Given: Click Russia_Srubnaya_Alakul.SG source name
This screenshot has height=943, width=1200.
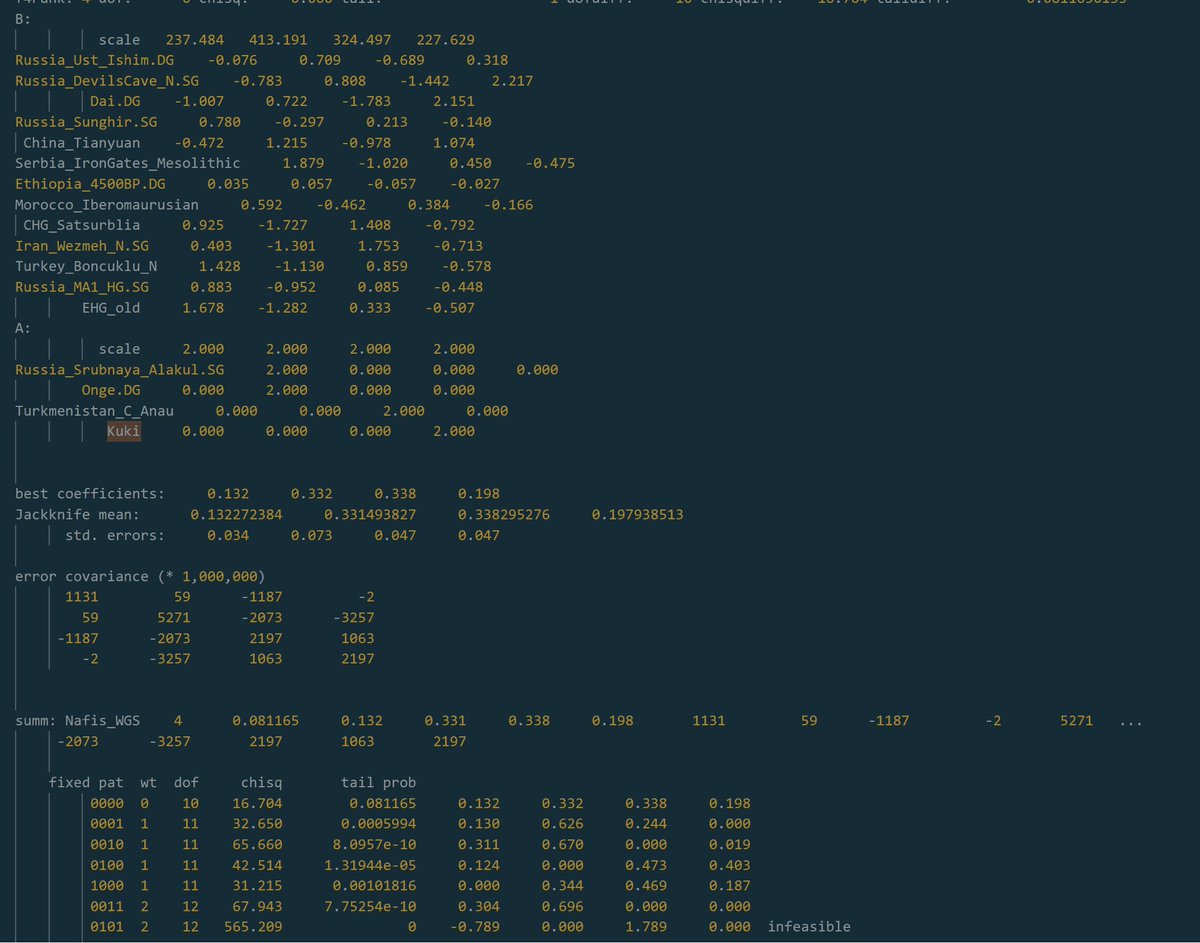Looking at the screenshot, I should tap(119, 370).
